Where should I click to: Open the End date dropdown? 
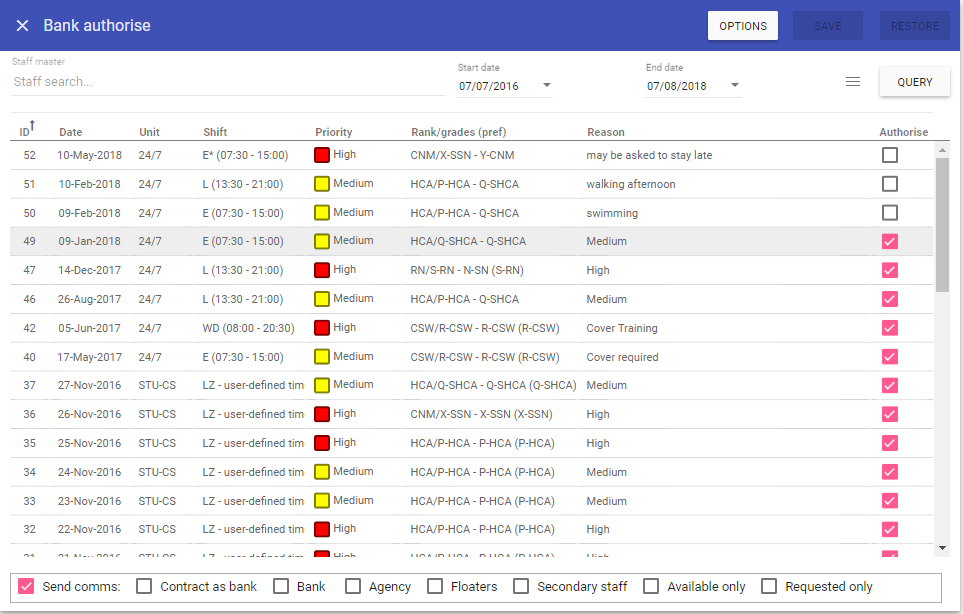[x=735, y=85]
